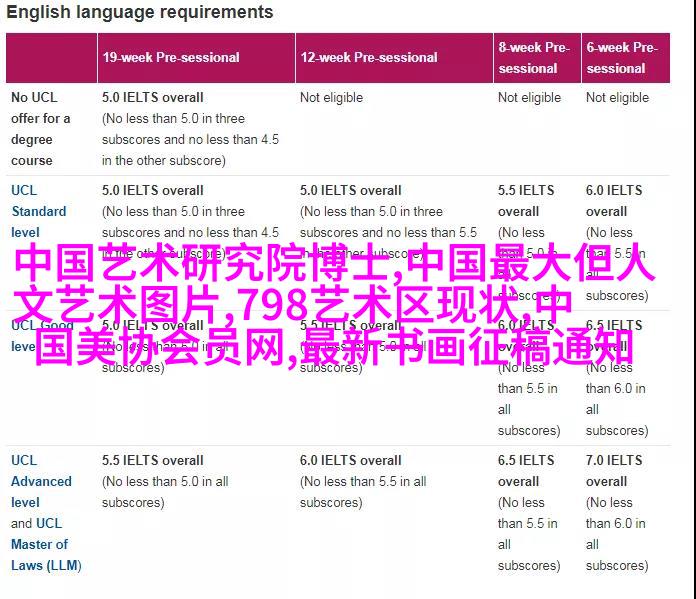Click No UCL offer row 4.5 subscore note
The image size is (696, 599).
190,139
